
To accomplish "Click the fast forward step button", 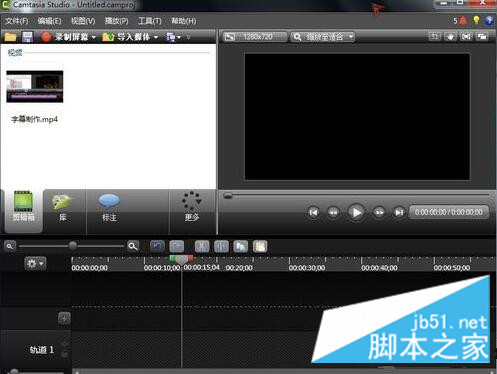I will tap(379, 212).
